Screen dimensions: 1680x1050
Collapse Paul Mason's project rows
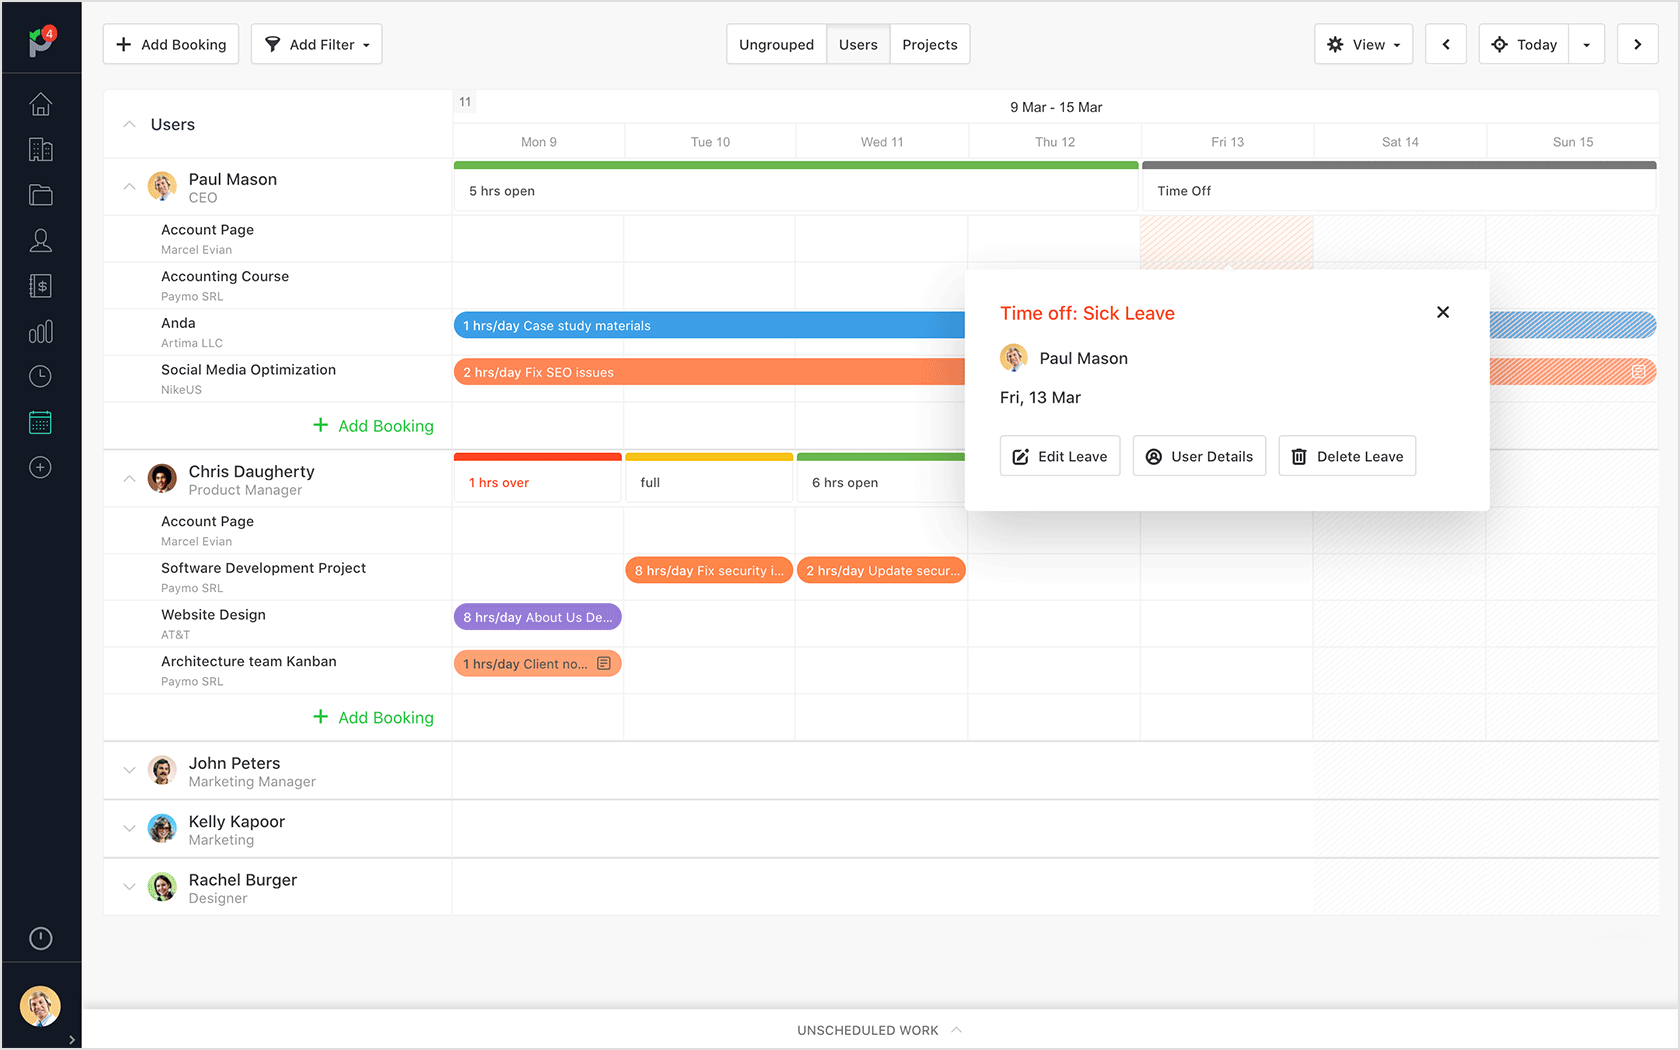pos(129,186)
